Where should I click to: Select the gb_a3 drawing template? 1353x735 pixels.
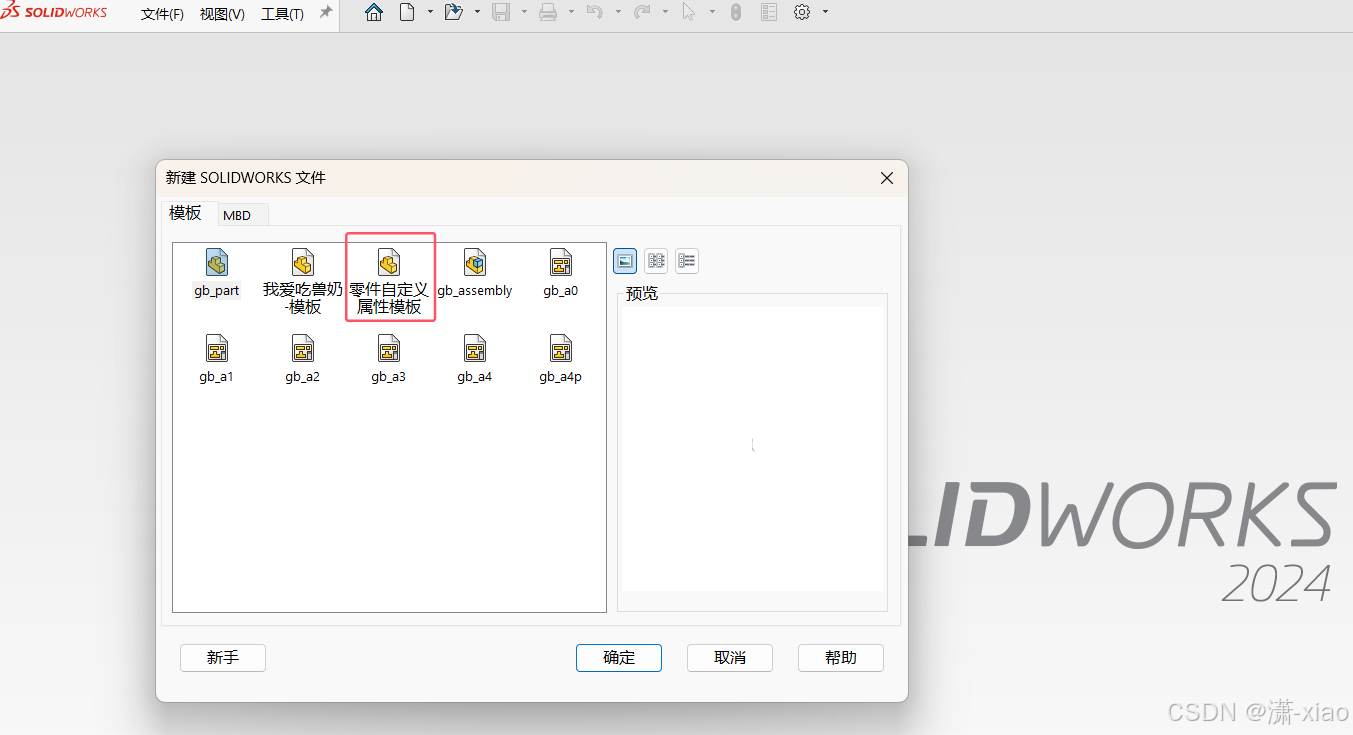389,360
